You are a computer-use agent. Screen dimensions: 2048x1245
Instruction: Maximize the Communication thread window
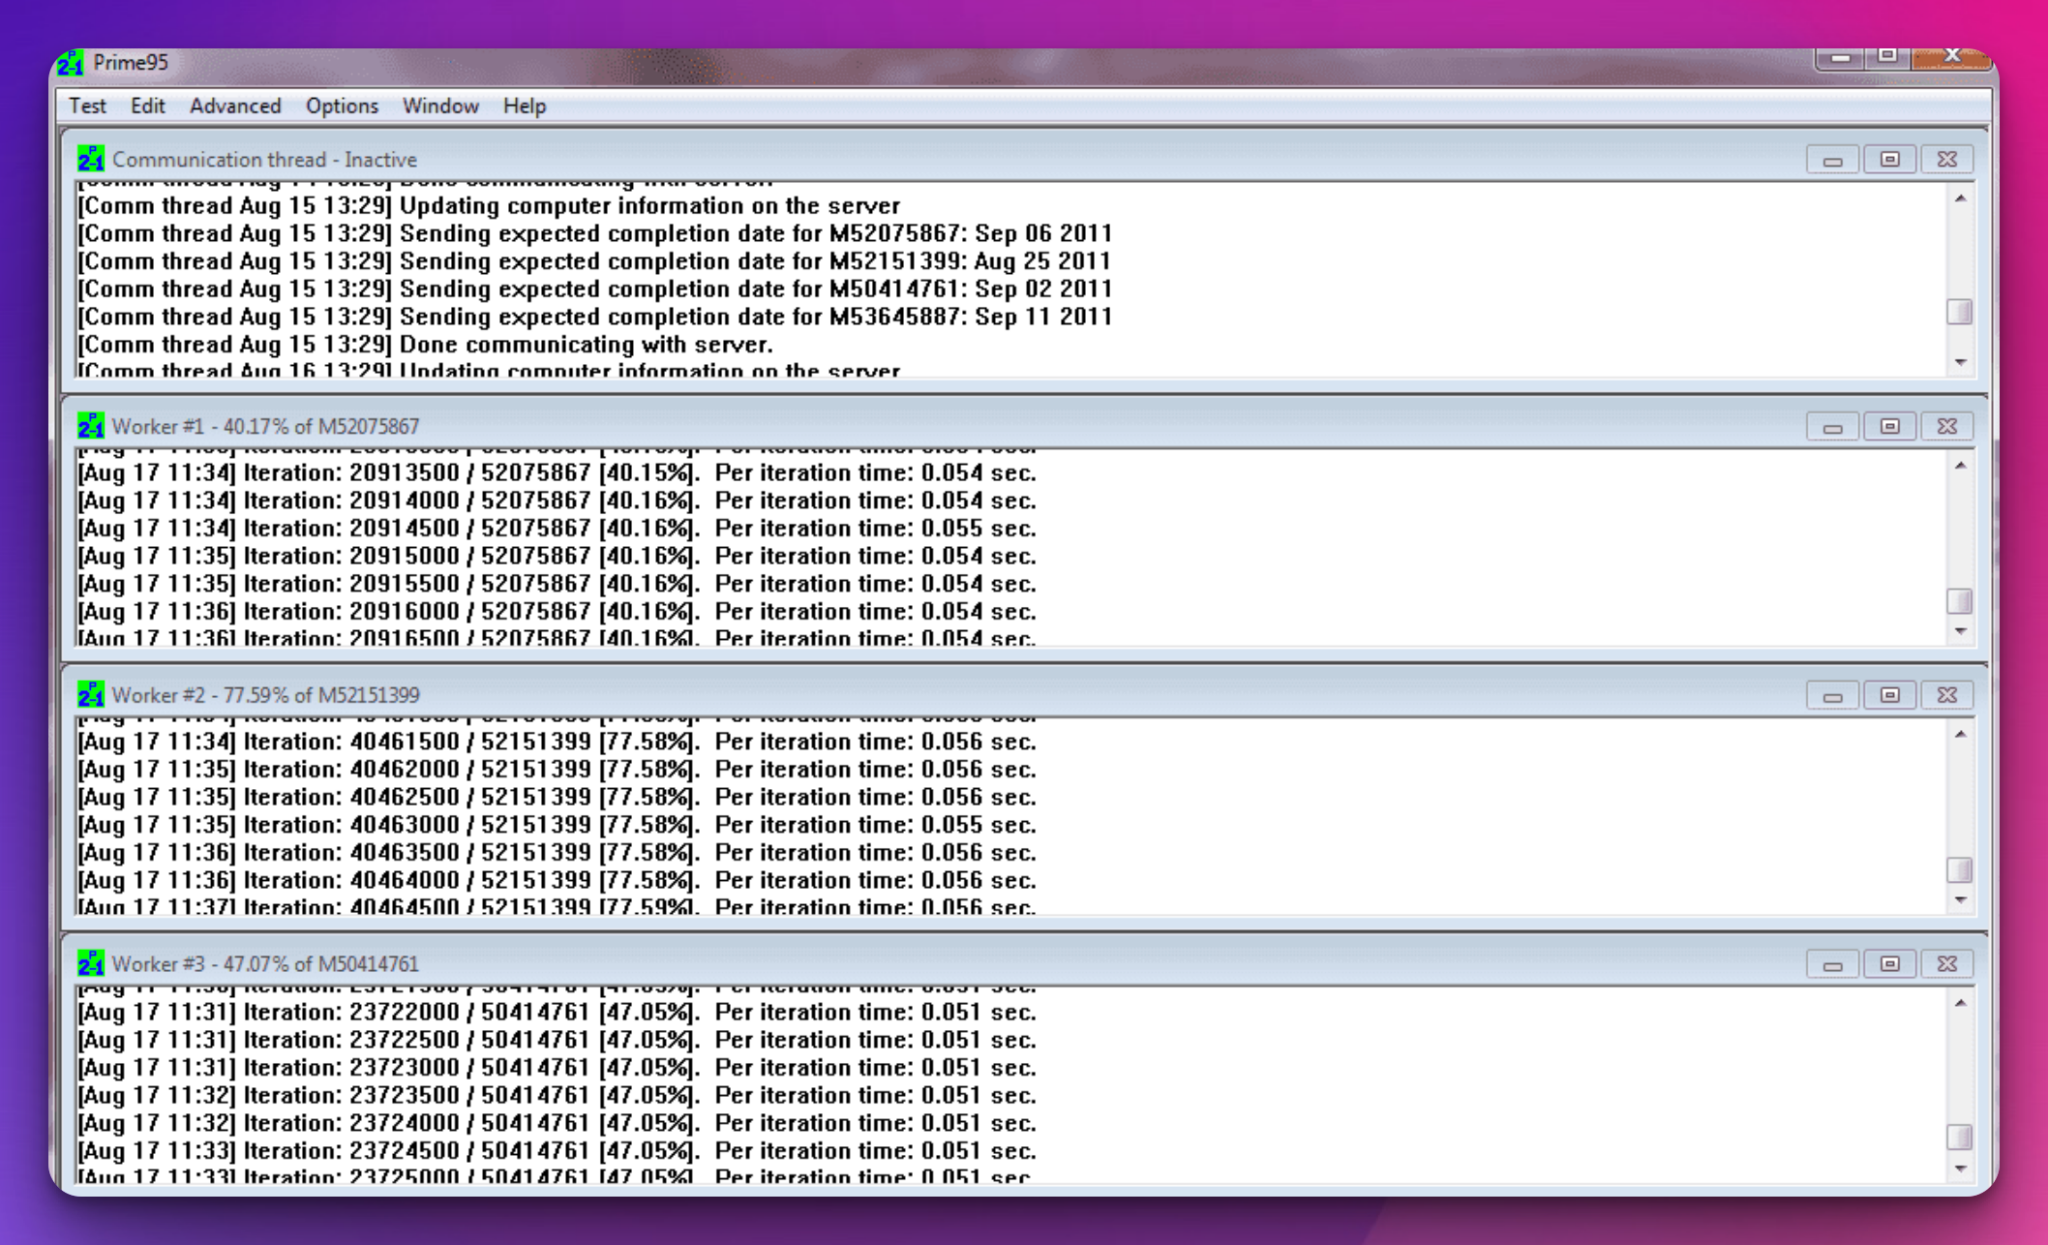(1889, 158)
